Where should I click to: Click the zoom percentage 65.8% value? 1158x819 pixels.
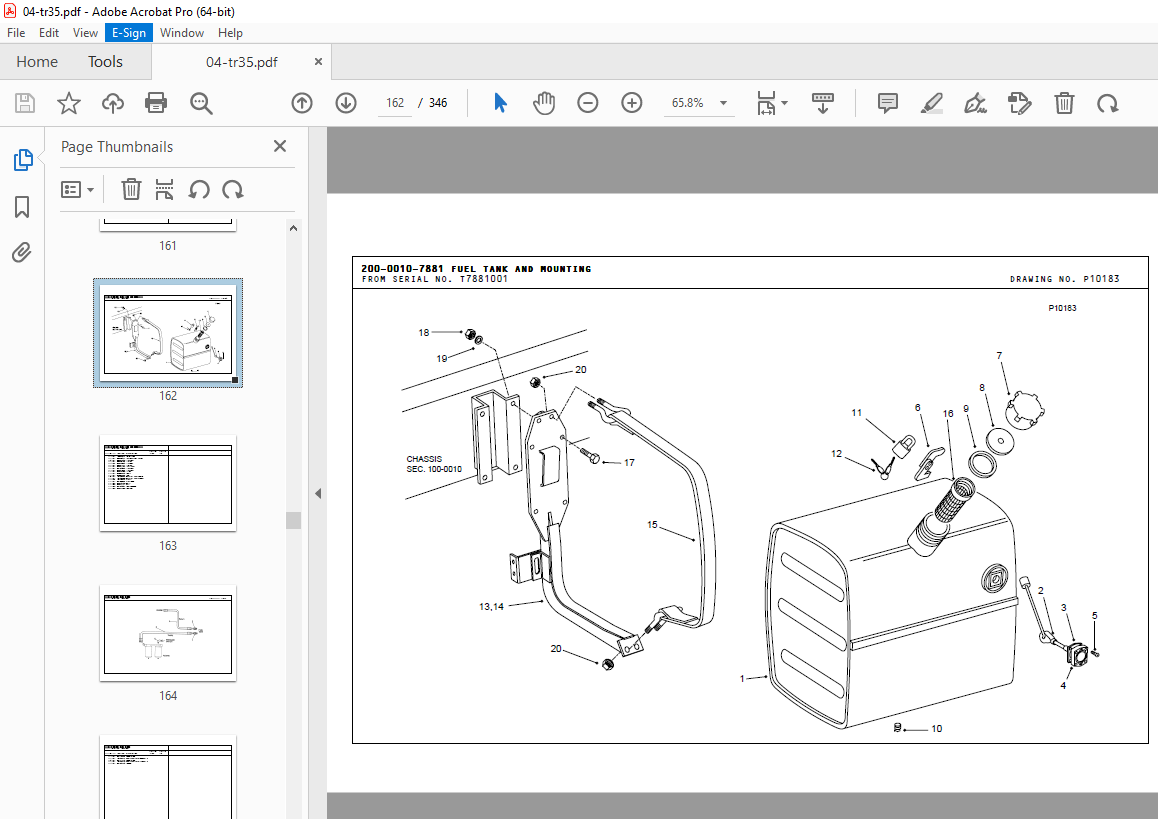[x=688, y=103]
